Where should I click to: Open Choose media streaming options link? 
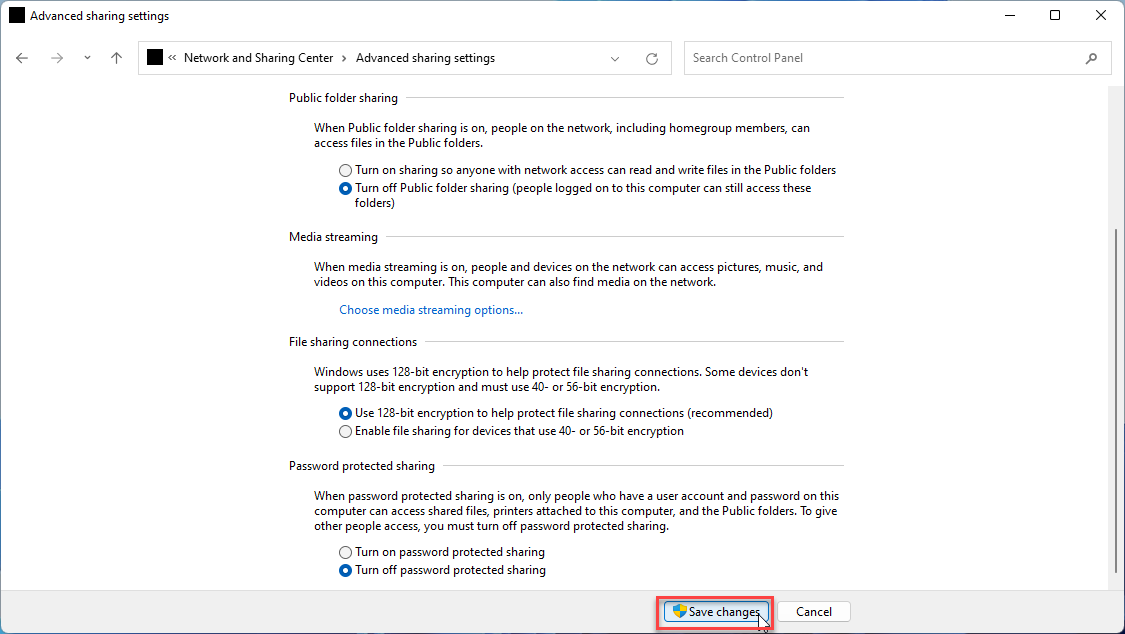430,310
